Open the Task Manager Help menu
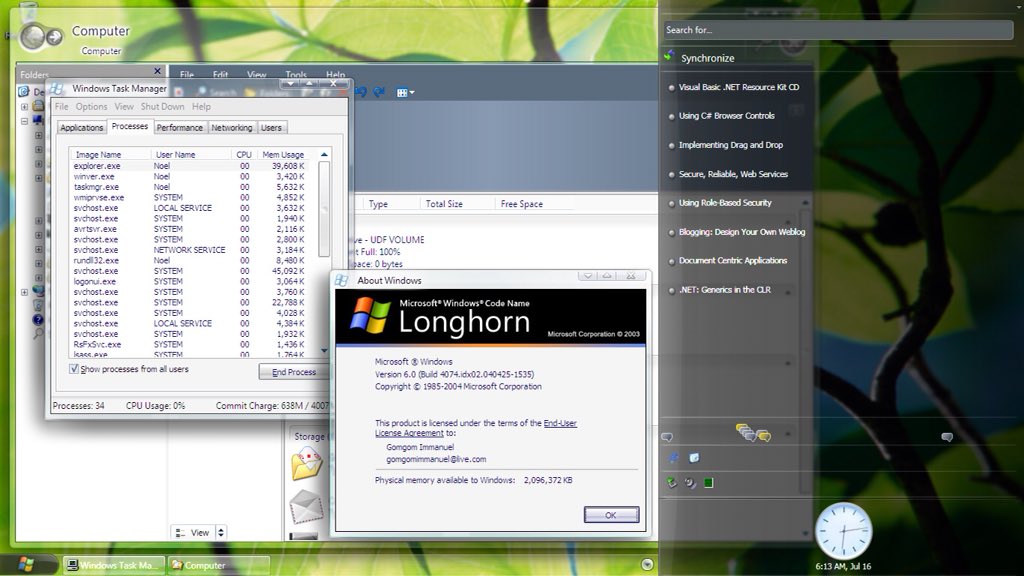 201,106
